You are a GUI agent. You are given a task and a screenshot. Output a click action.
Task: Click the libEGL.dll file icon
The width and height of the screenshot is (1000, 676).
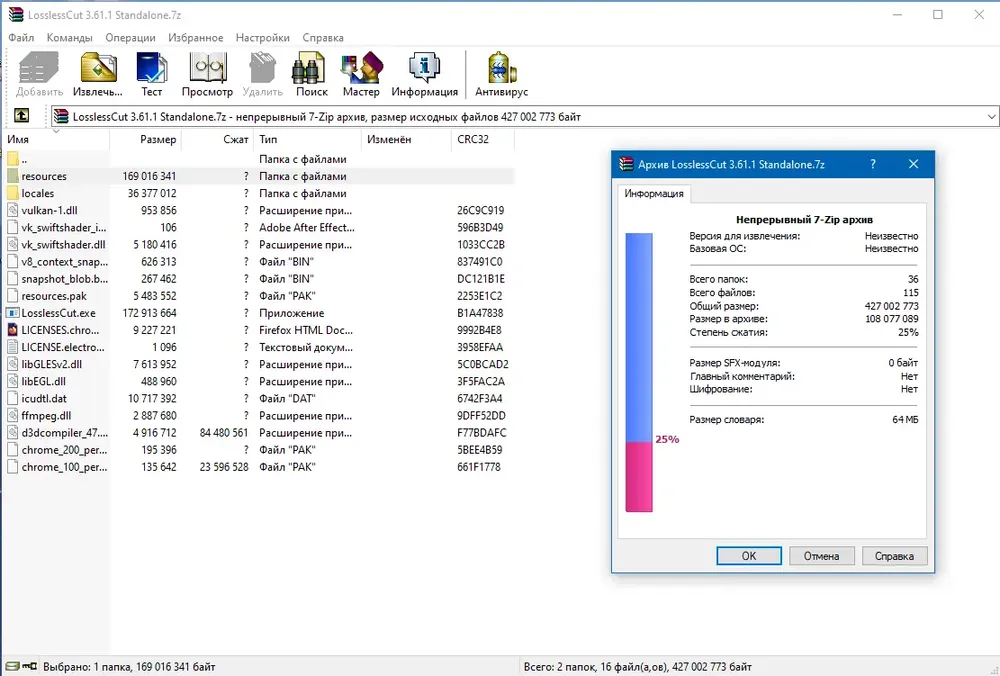[12, 381]
